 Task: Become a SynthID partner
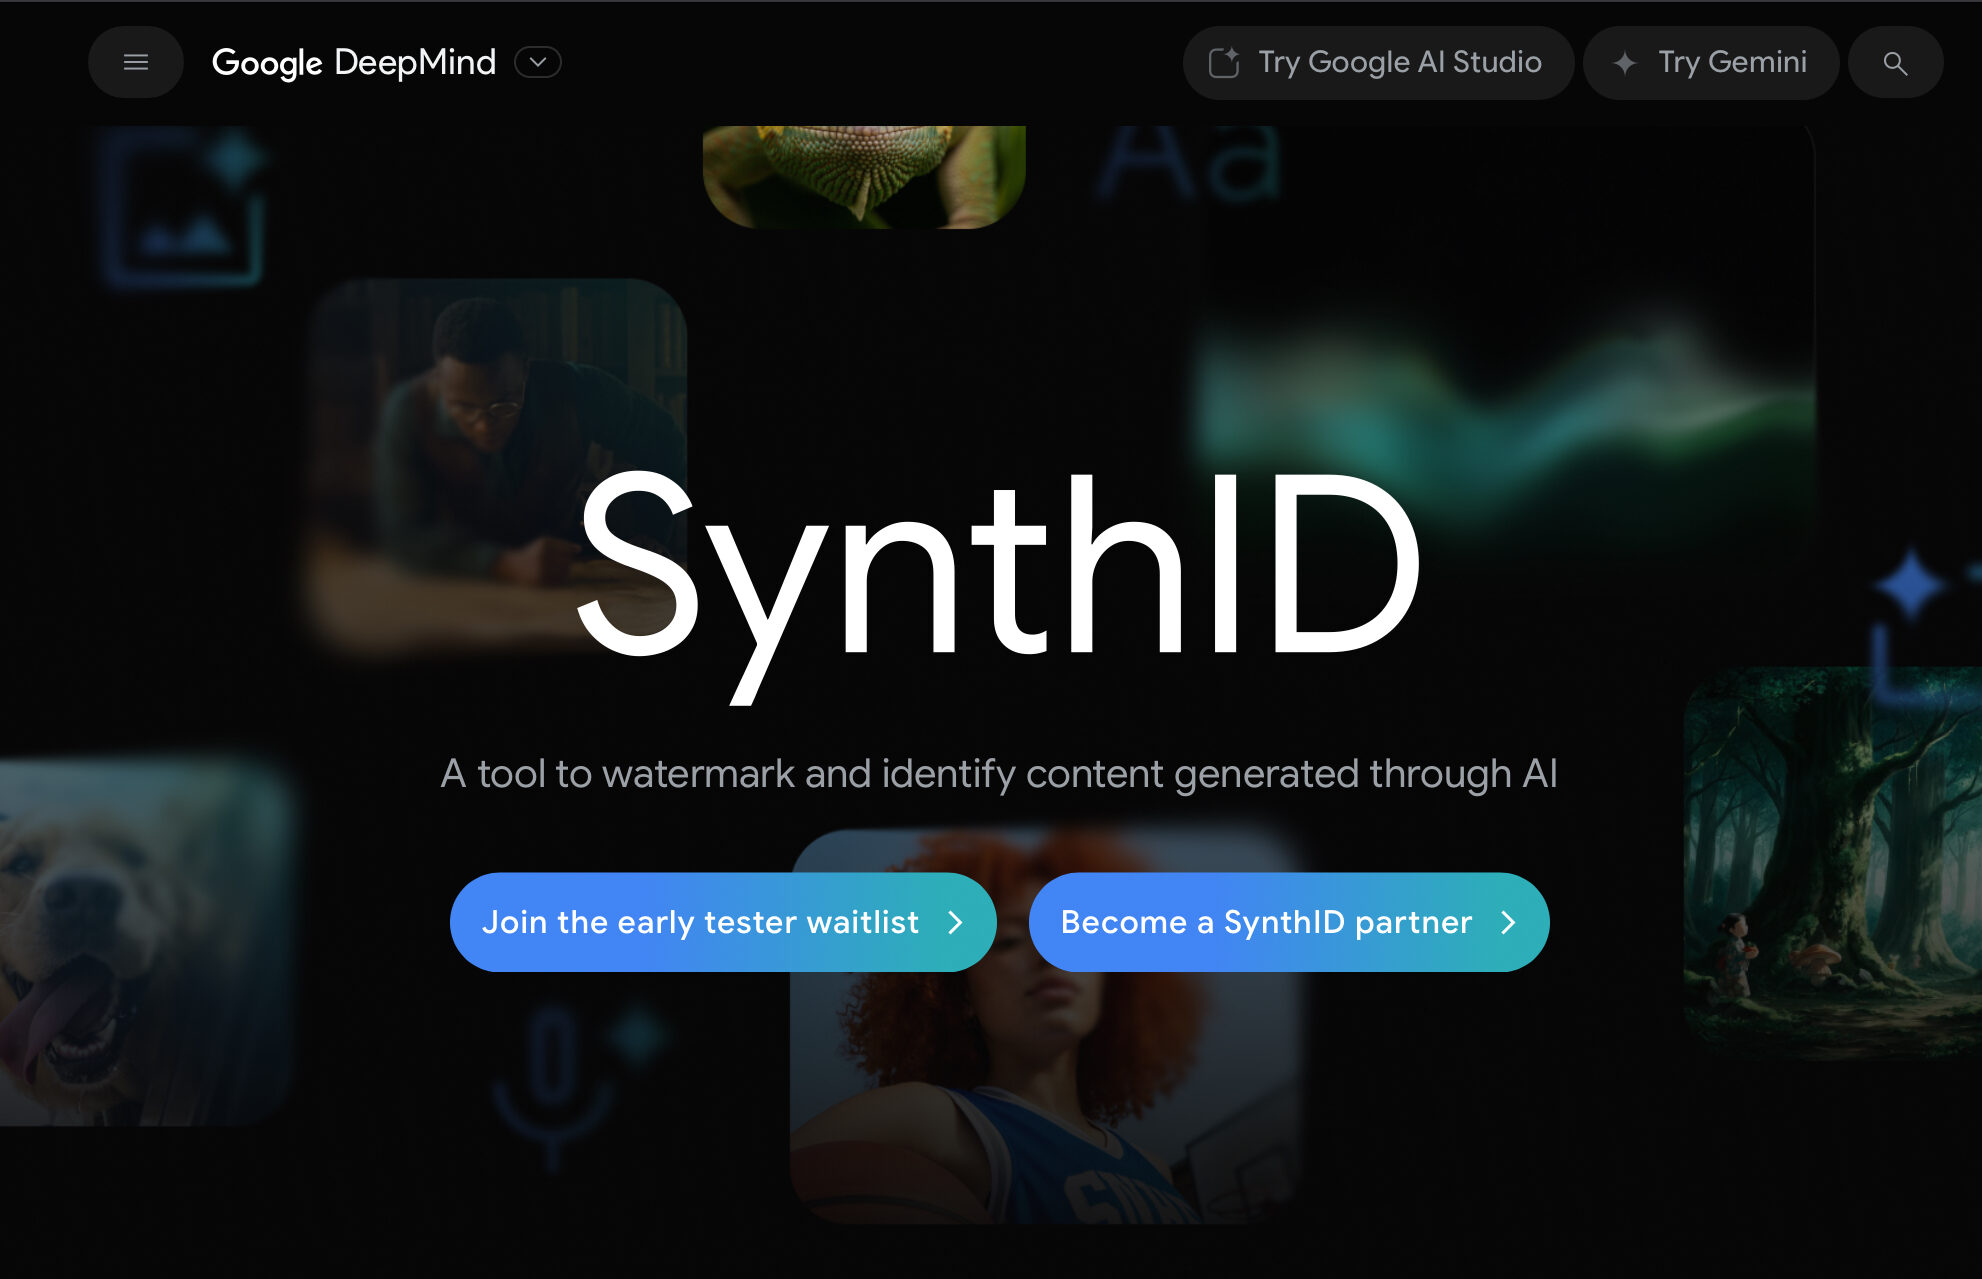1289,922
